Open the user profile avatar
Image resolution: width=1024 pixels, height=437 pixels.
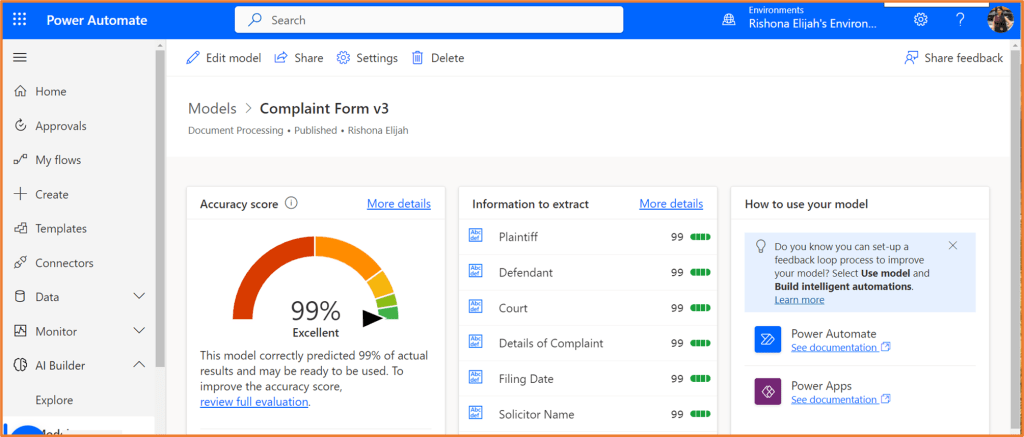pyautogui.click(x=1000, y=20)
